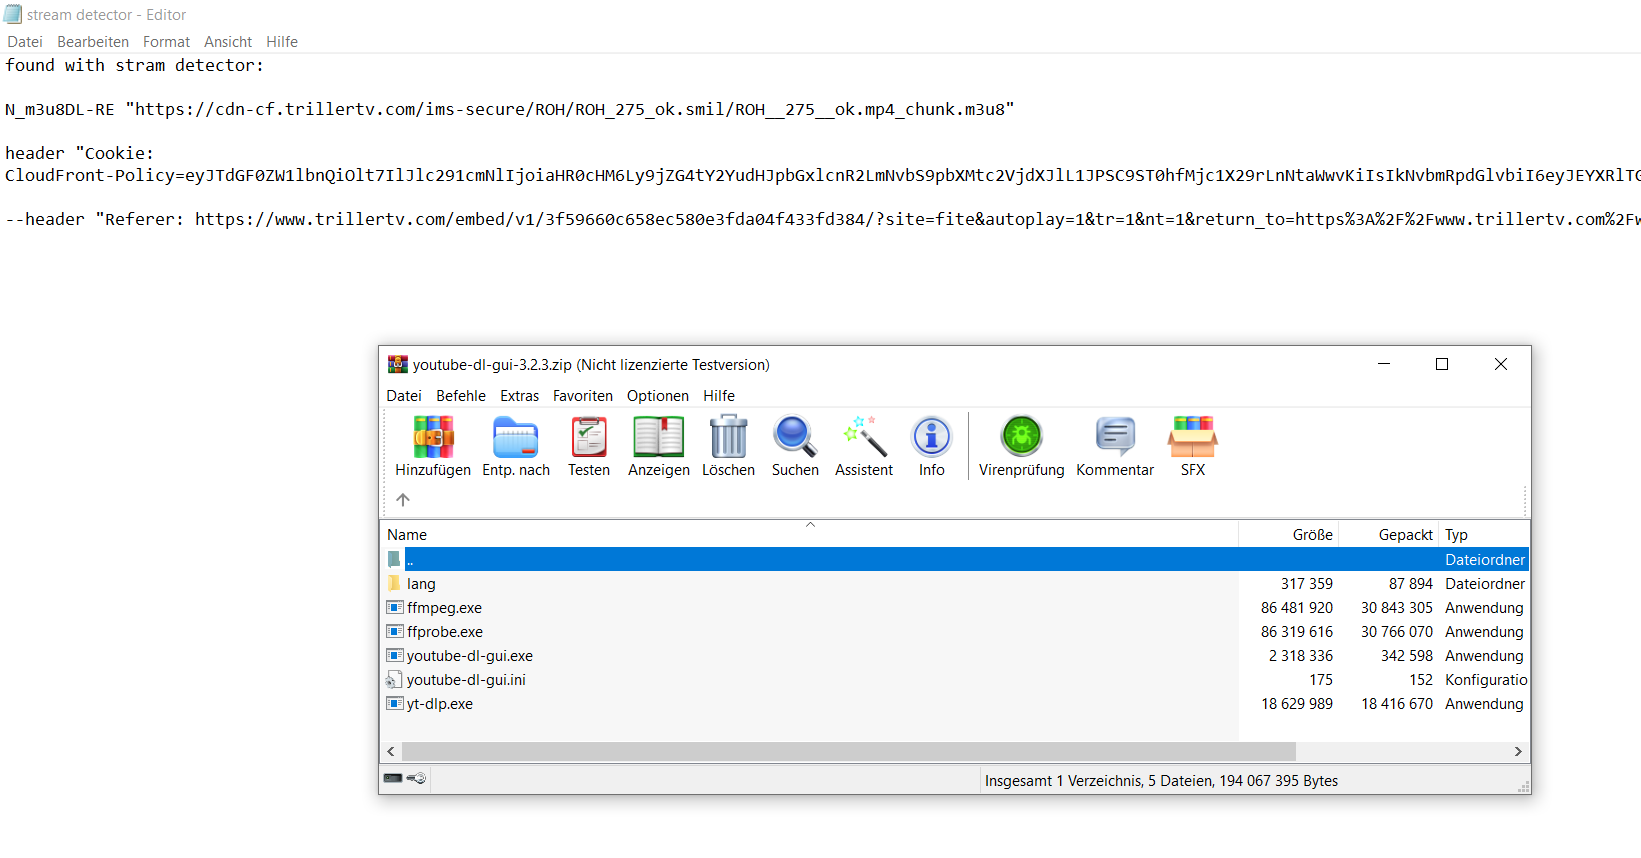Open the Kommentar comment tool
The image size is (1641, 858).
1115,446
